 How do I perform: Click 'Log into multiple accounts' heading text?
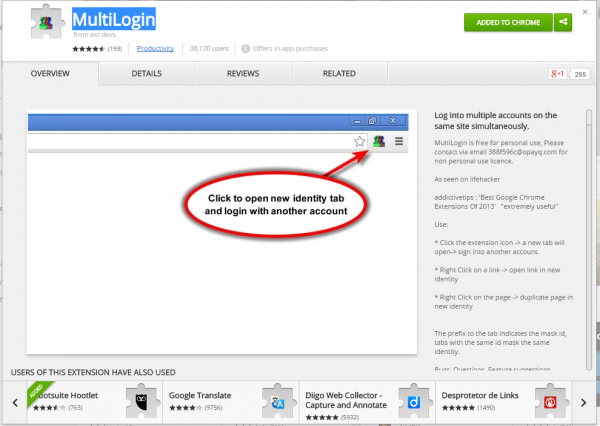click(x=496, y=121)
